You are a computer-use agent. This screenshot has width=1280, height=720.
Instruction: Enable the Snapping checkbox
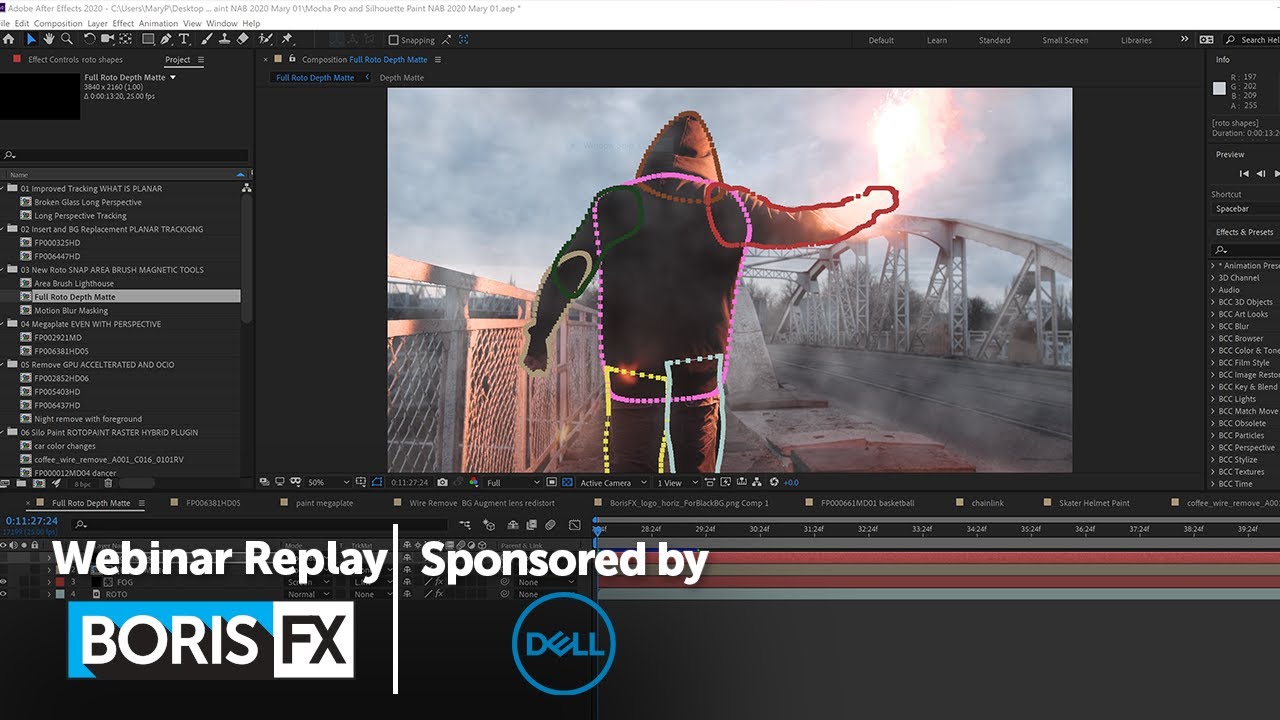394,40
